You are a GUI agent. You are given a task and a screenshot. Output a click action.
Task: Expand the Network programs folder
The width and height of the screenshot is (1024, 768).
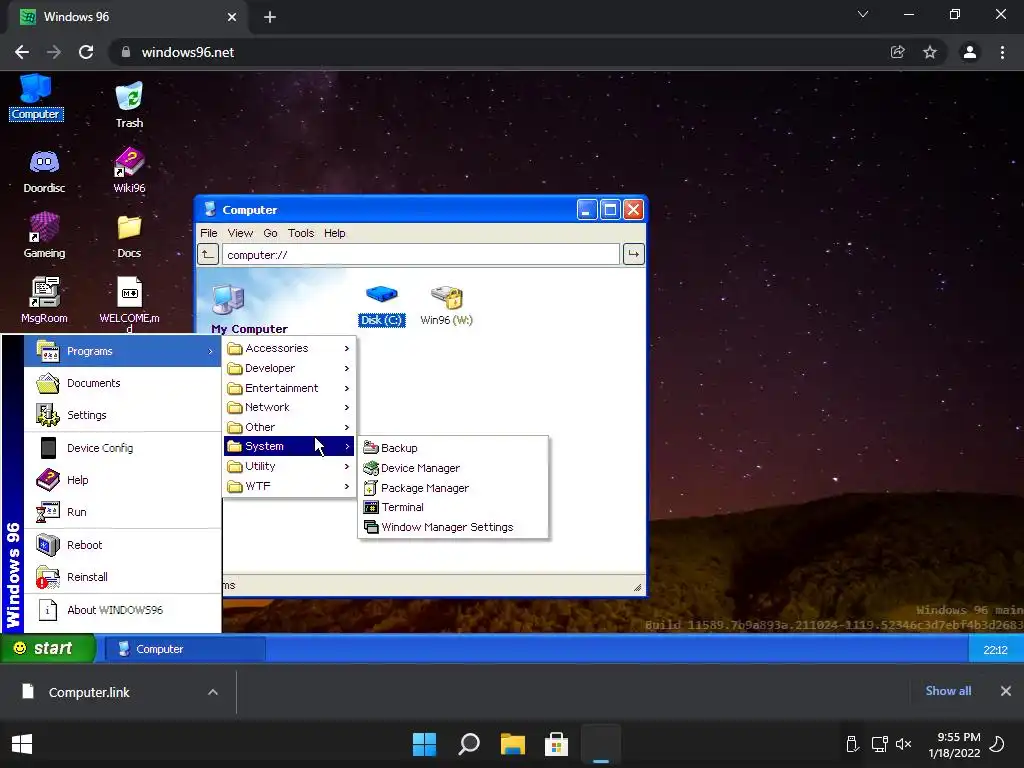289,408
